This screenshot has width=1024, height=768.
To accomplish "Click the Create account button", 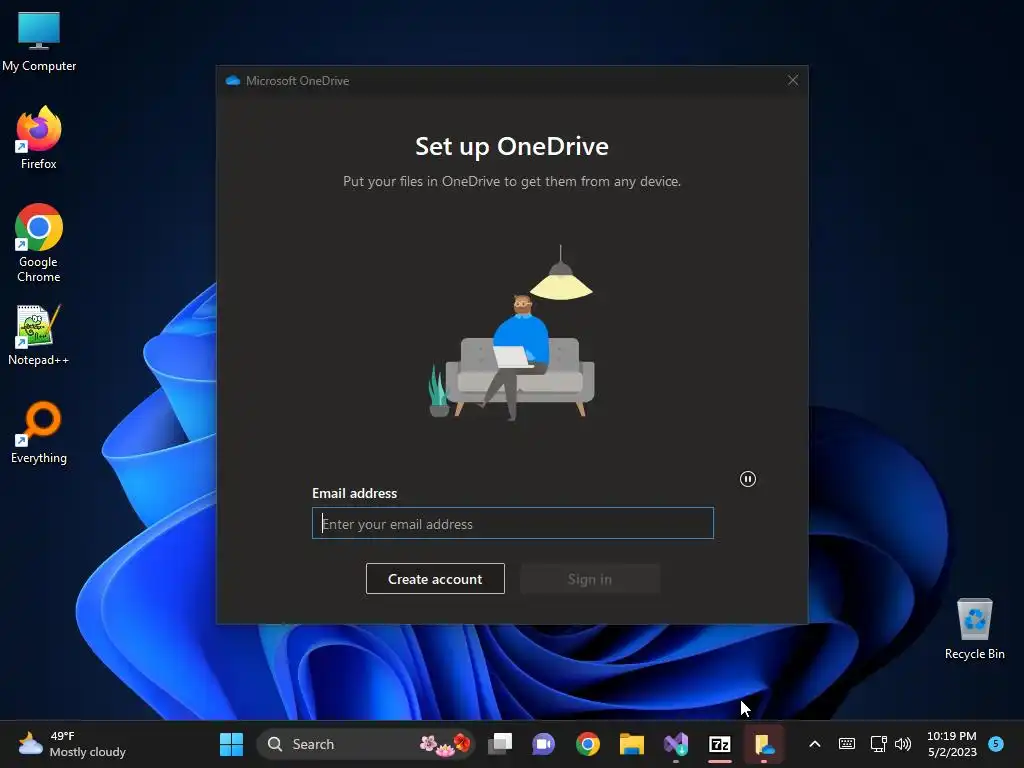I will [435, 579].
